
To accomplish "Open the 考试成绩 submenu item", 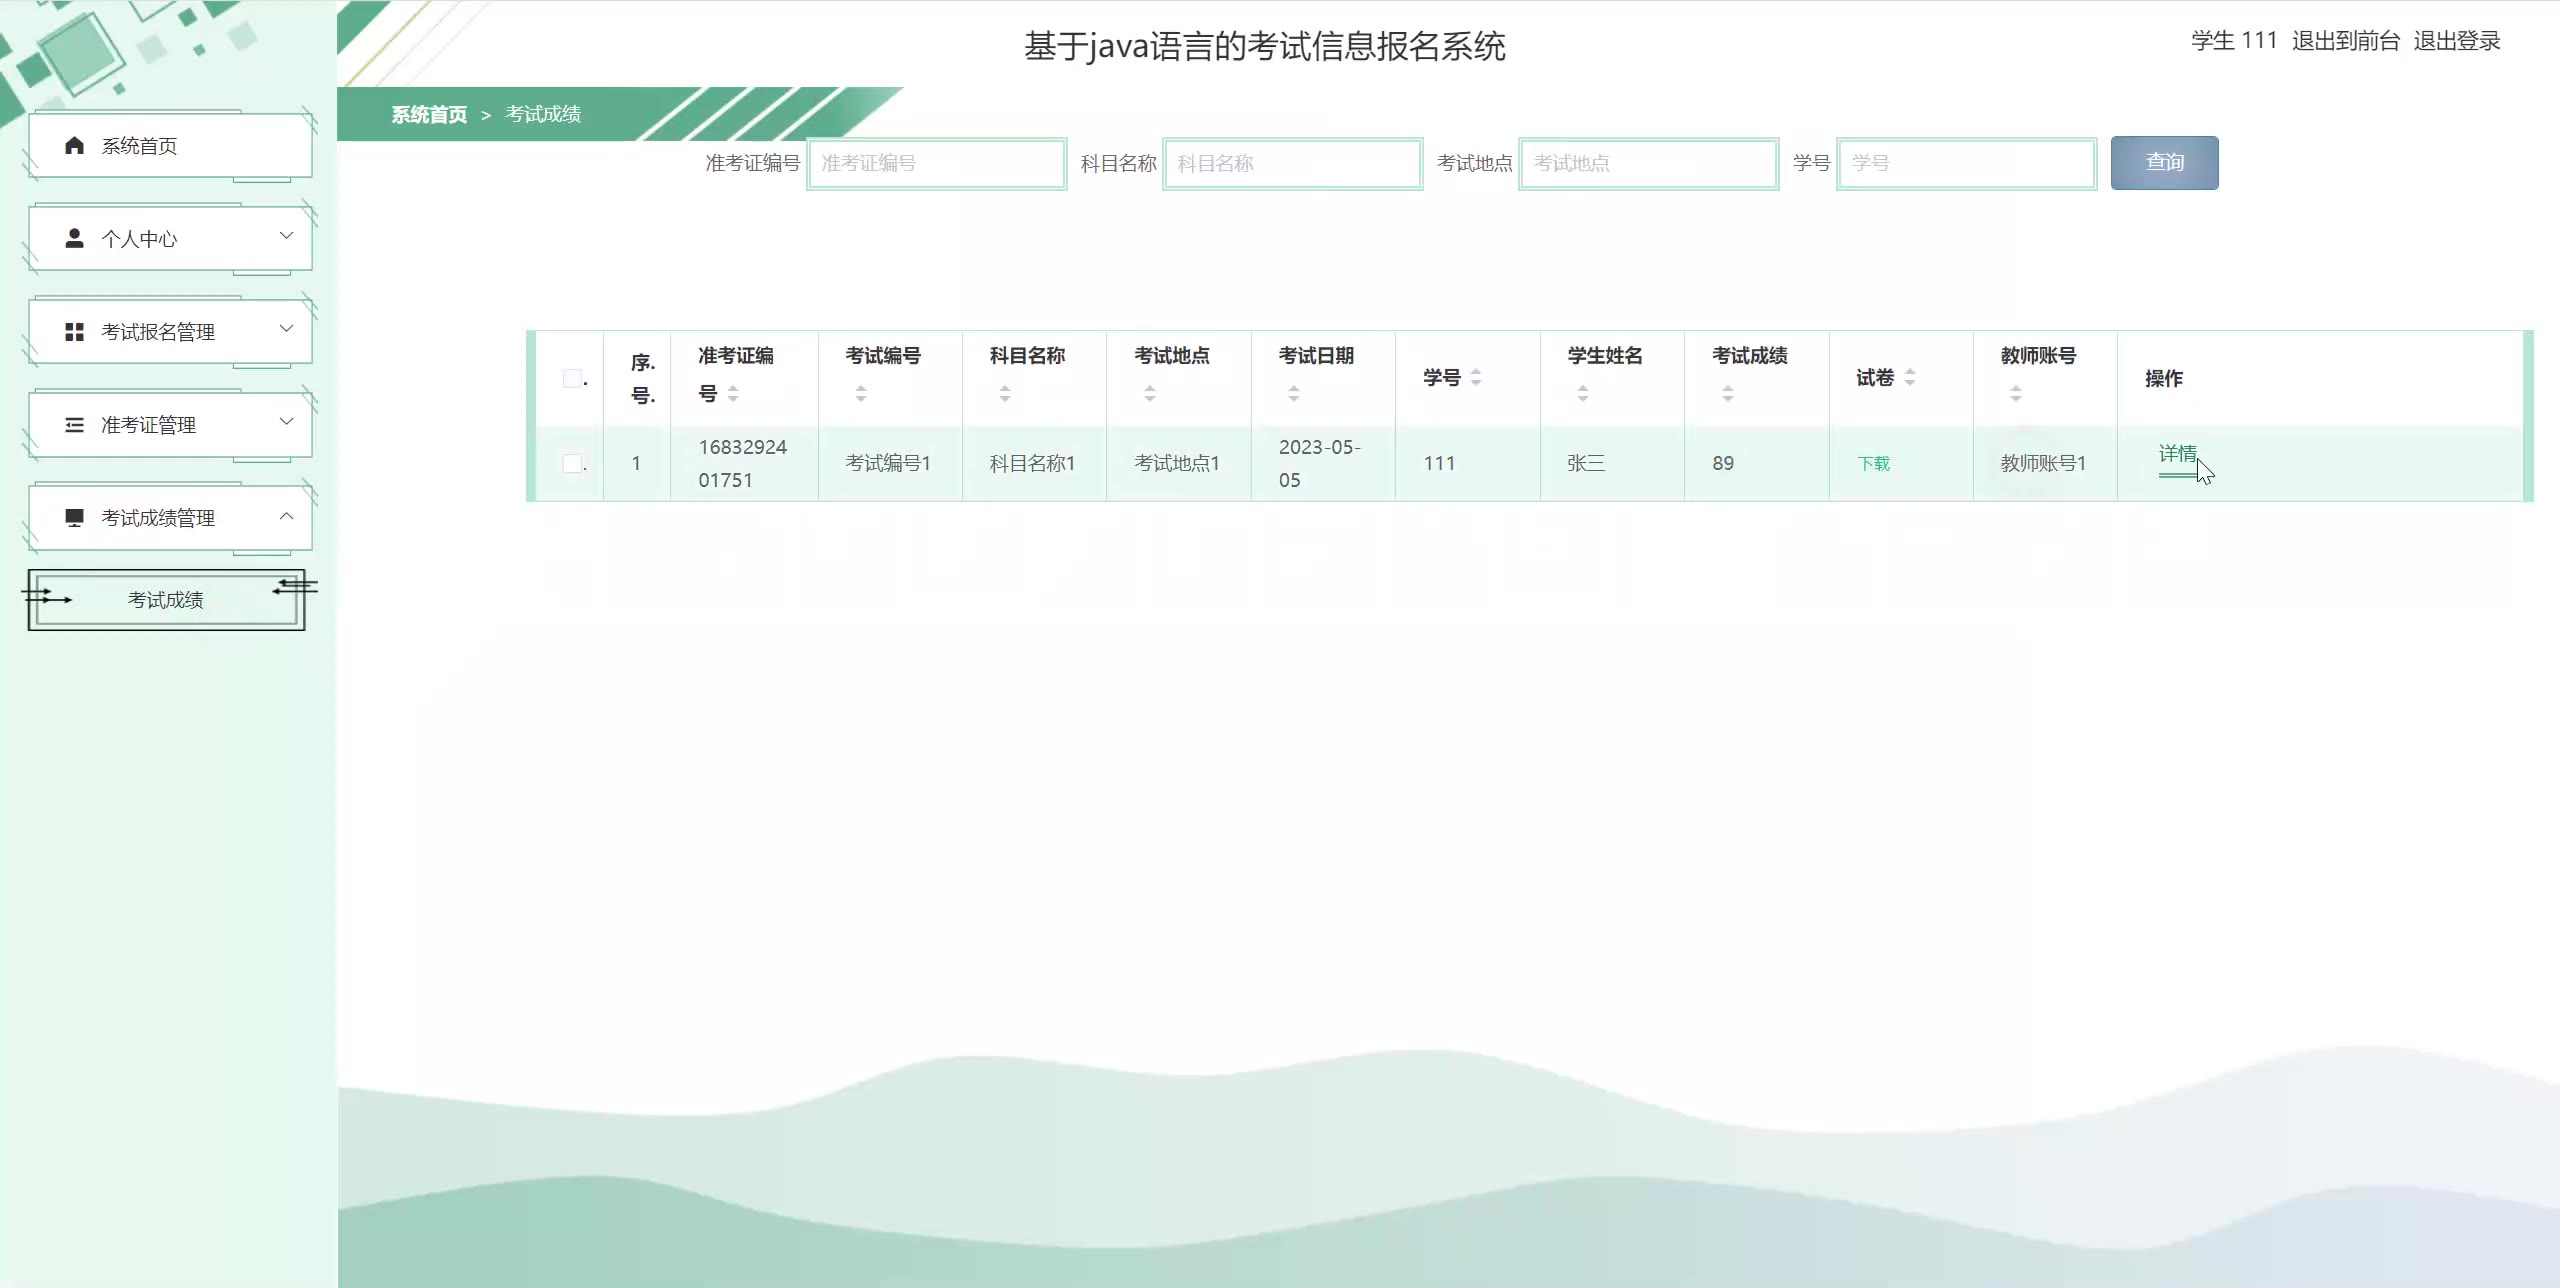I will pyautogui.click(x=166, y=600).
